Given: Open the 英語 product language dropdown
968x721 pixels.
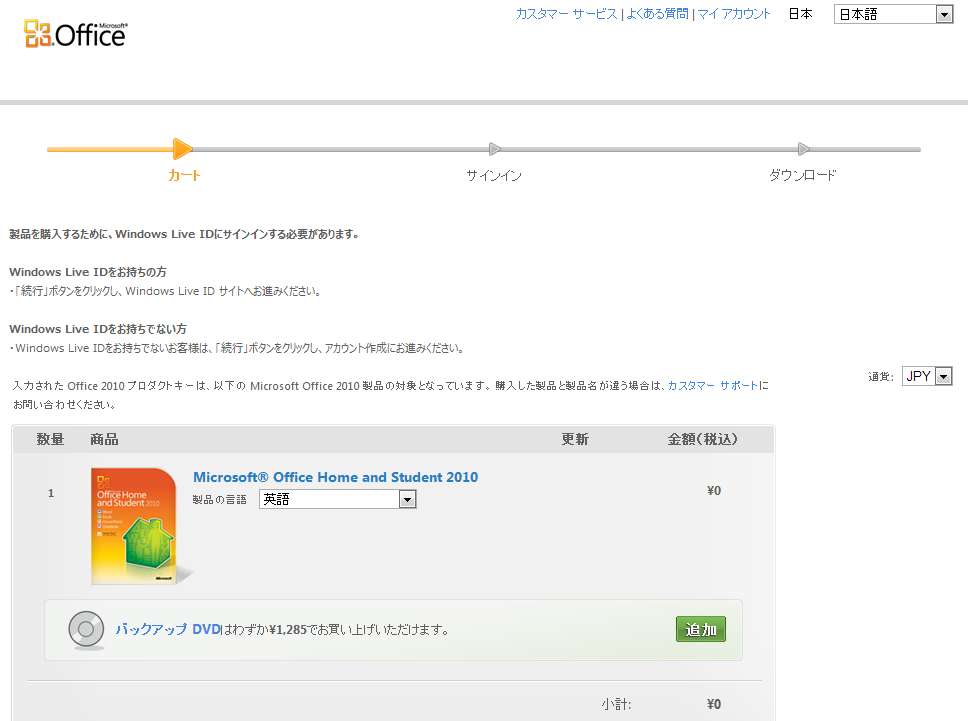Looking at the screenshot, I should (x=338, y=499).
